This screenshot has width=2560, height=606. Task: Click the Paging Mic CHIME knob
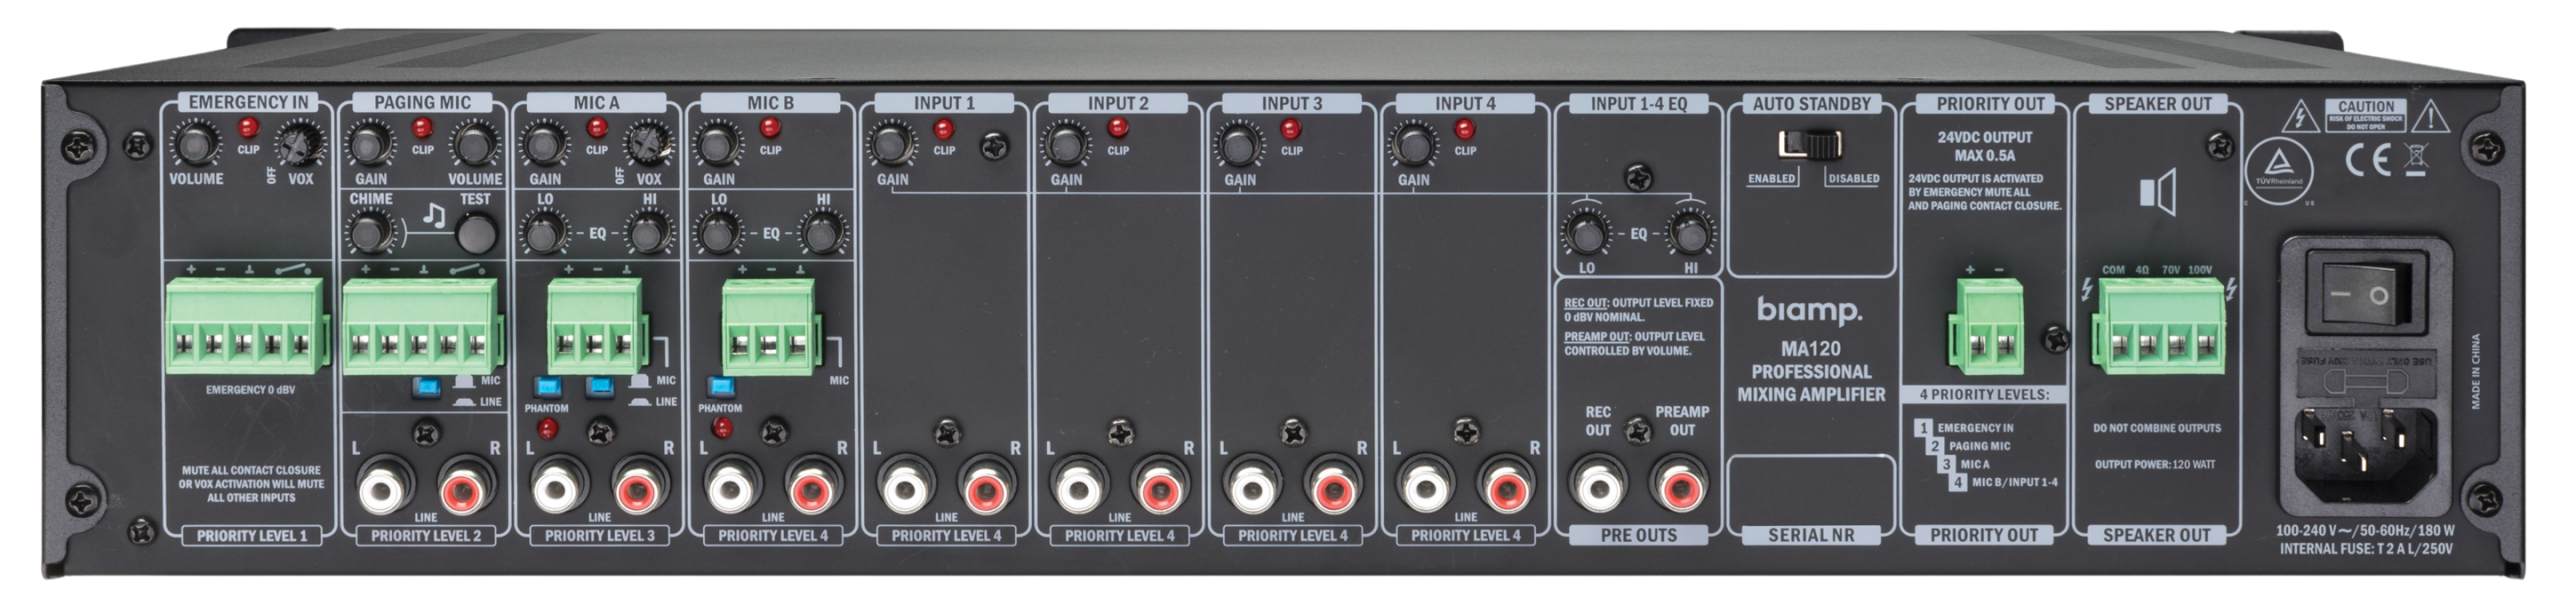point(369,236)
